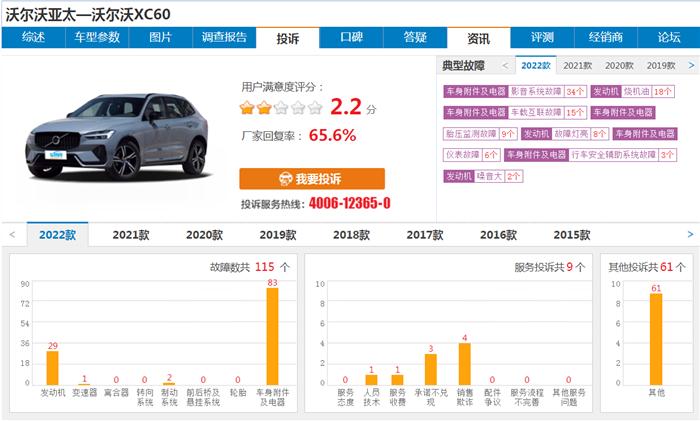Open the 答疑 tab
Screen dimensions: 700x421
pos(415,38)
